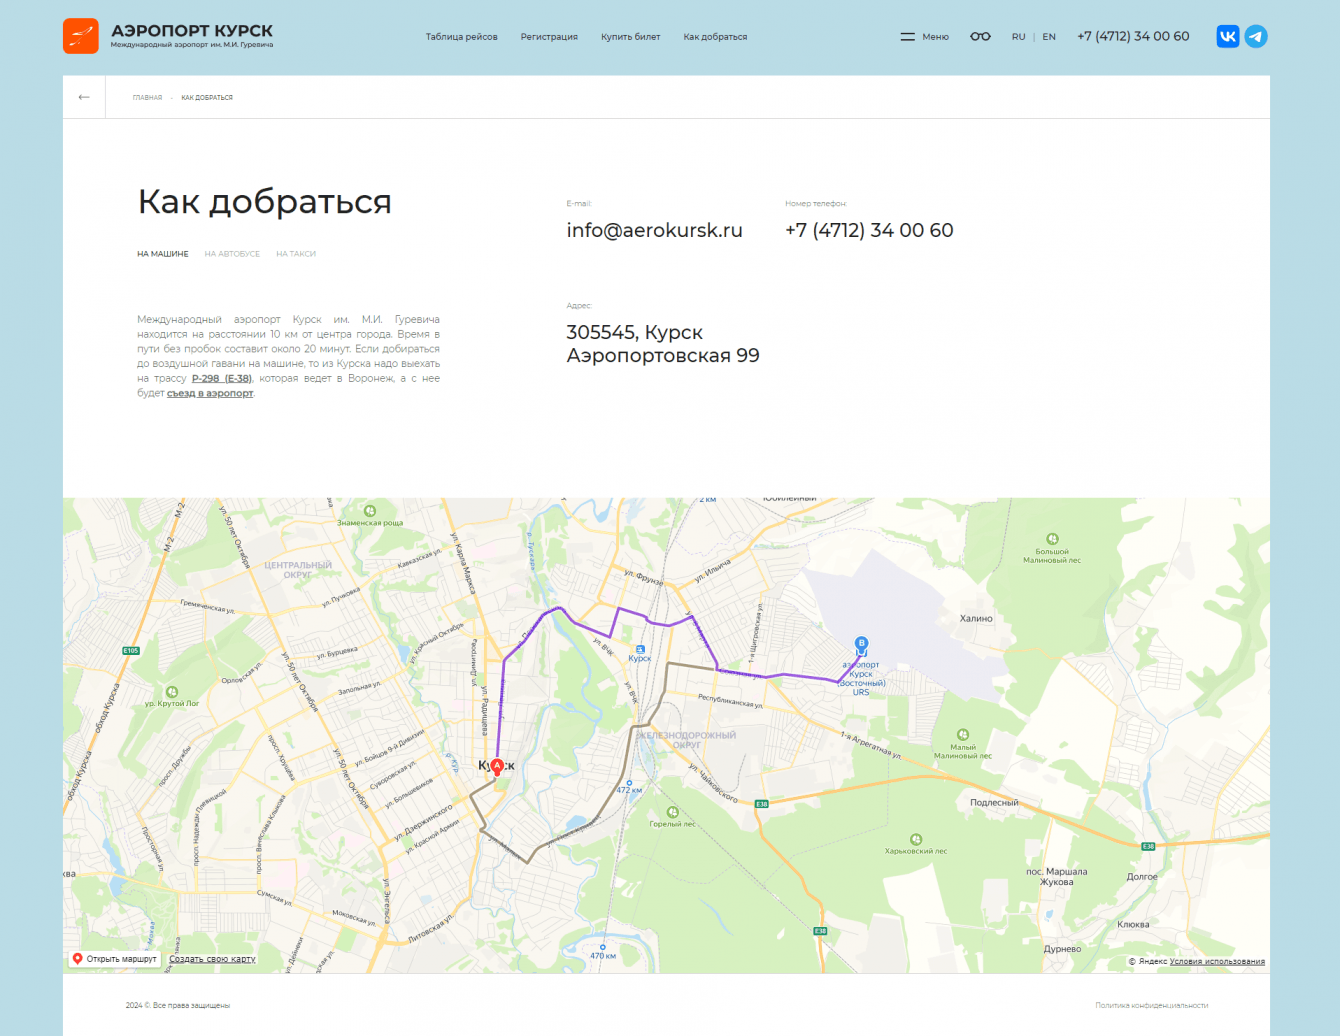Open Купить билет in top navigation
The height and width of the screenshot is (1036, 1340).
631,37
